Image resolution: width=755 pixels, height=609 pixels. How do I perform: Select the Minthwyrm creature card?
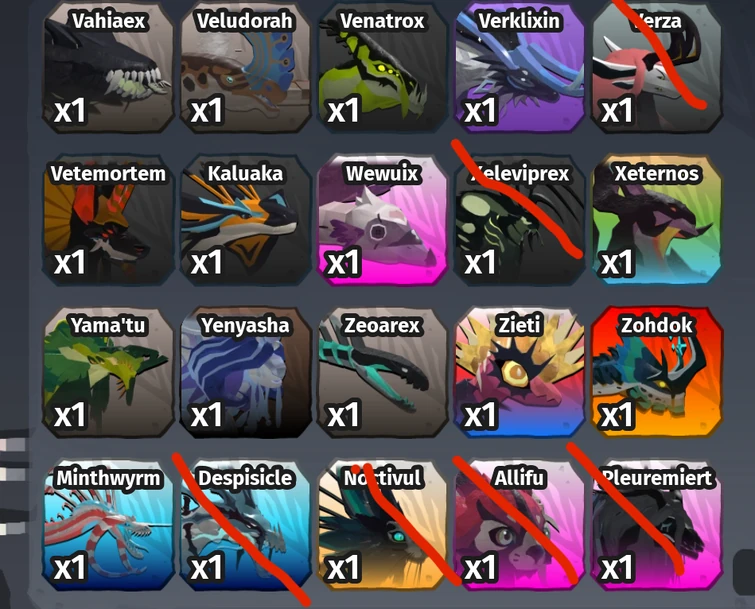click(x=108, y=525)
